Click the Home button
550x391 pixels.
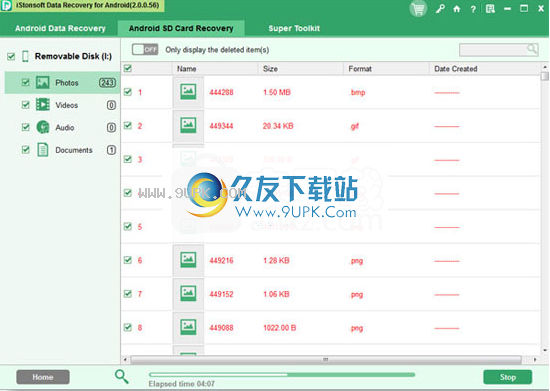(x=43, y=377)
